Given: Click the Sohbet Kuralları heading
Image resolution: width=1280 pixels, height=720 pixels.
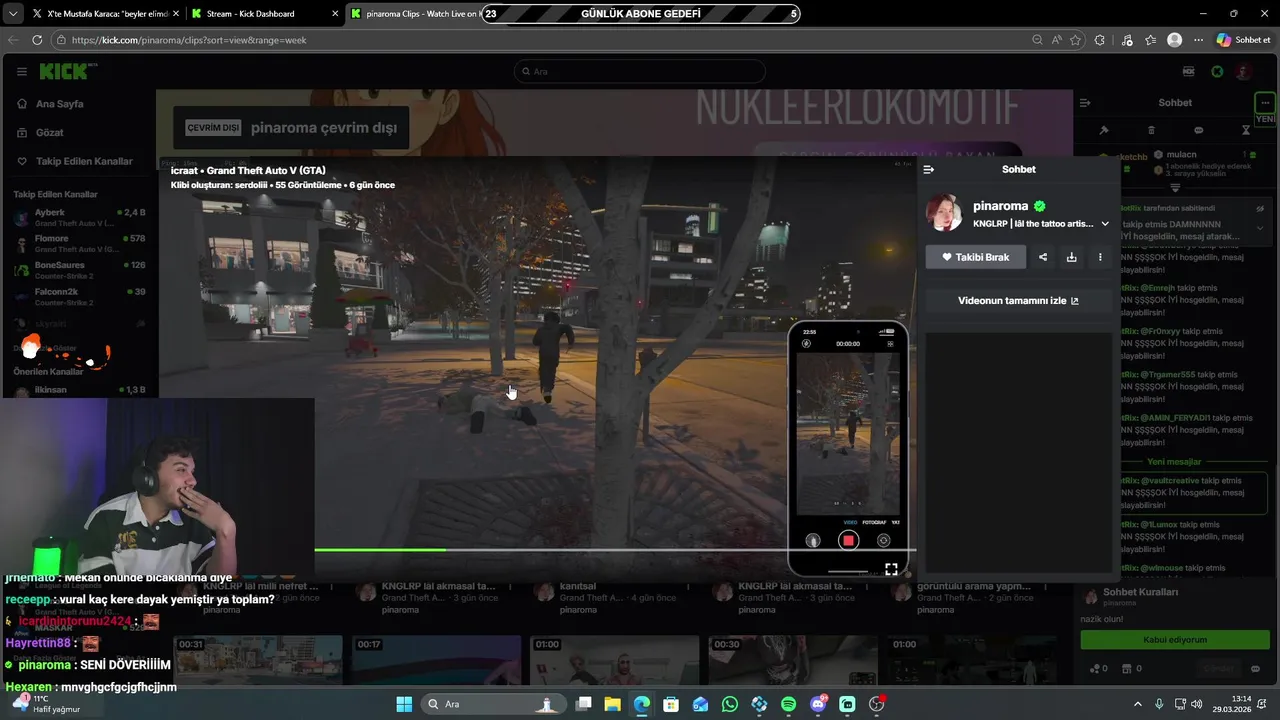Looking at the screenshot, I should click(x=1140, y=592).
